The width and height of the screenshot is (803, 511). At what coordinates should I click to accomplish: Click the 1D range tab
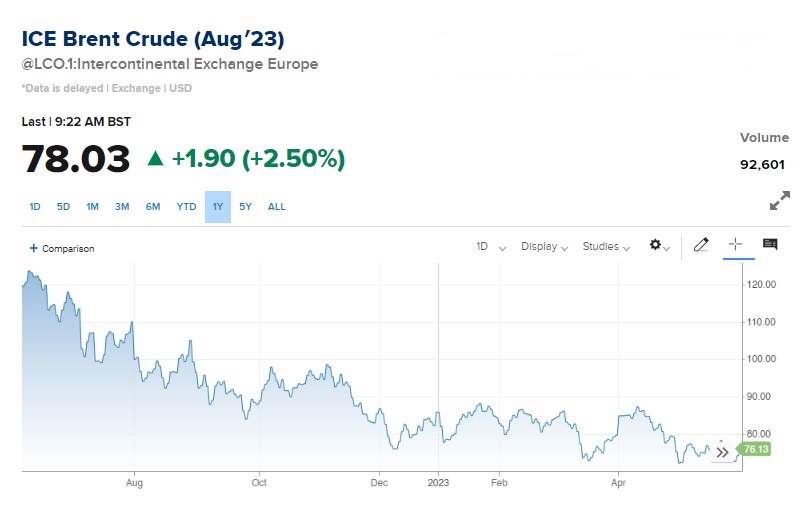(x=35, y=207)
